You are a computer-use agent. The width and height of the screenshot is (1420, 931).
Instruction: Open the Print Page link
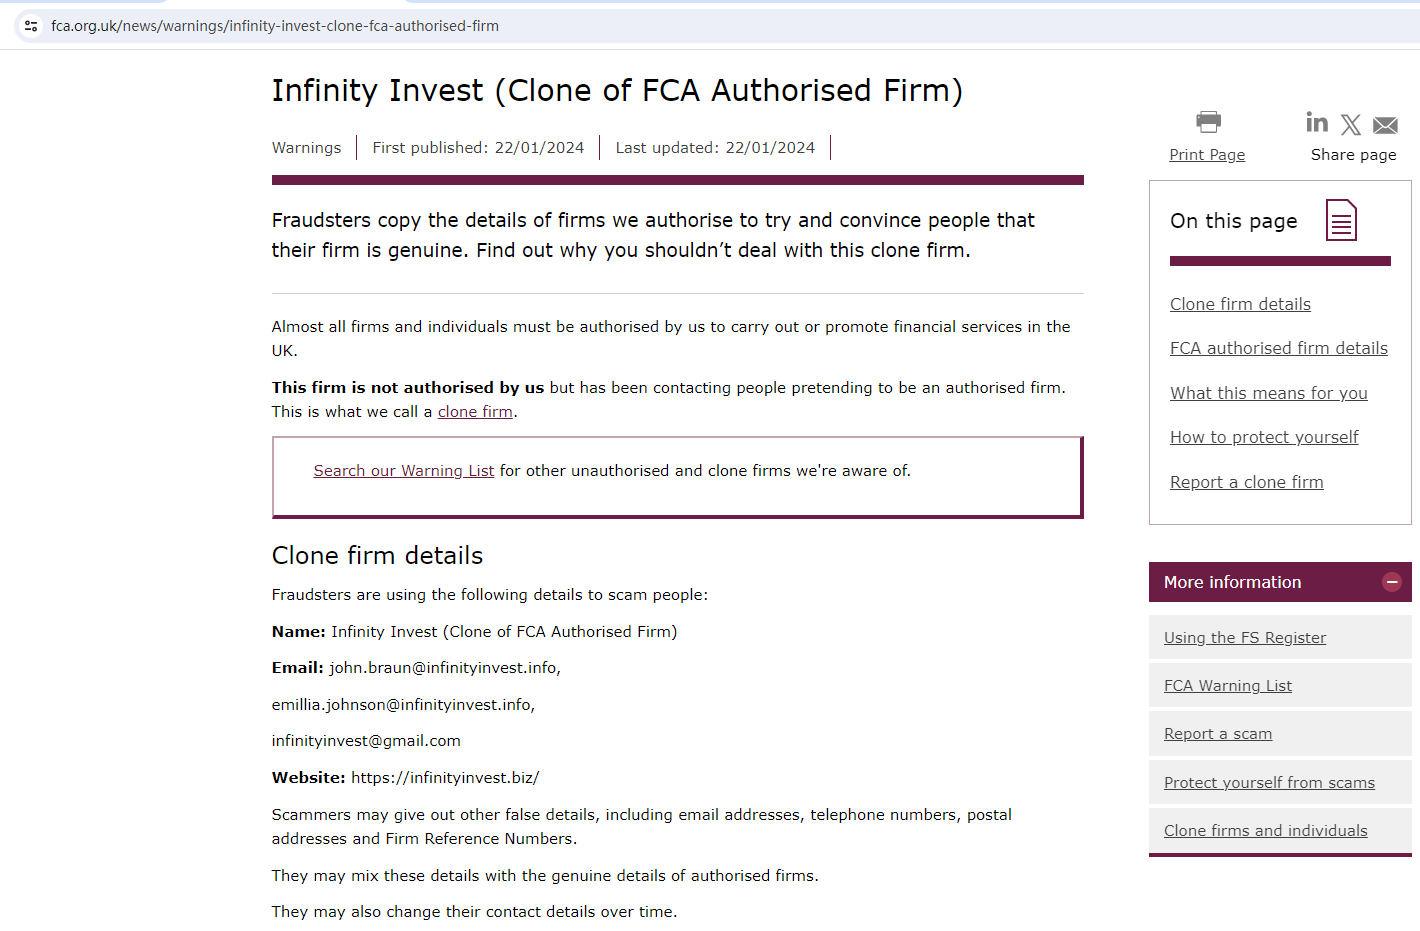click(1207, 155)
